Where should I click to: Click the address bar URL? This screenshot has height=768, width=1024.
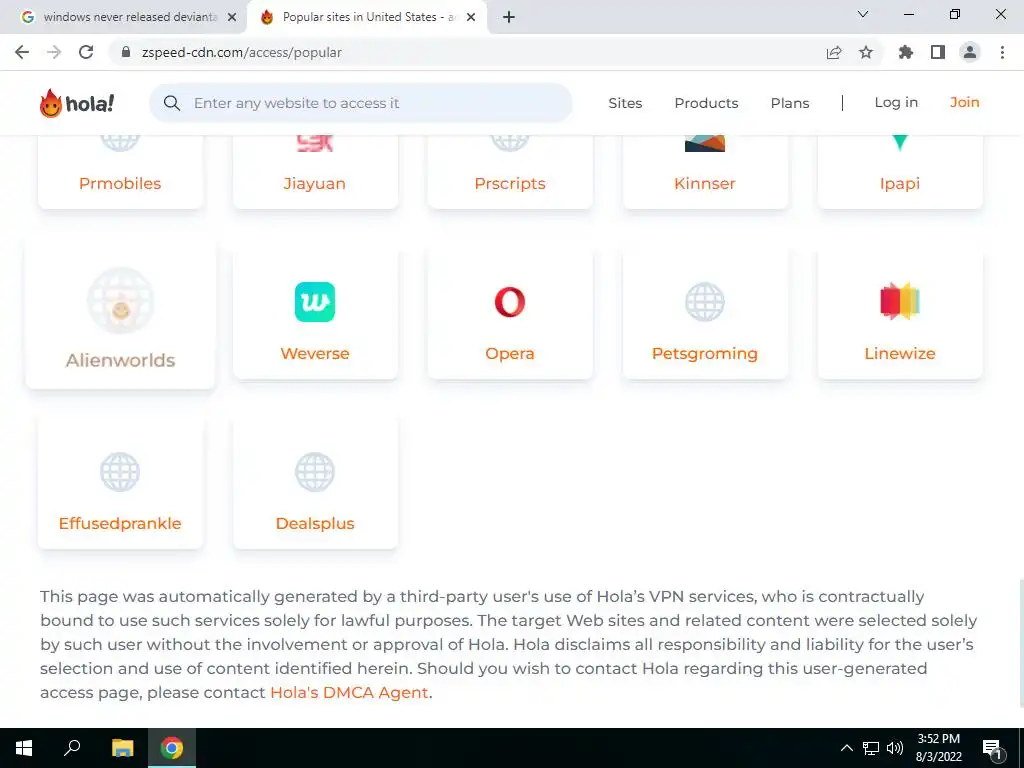point(242,52)
